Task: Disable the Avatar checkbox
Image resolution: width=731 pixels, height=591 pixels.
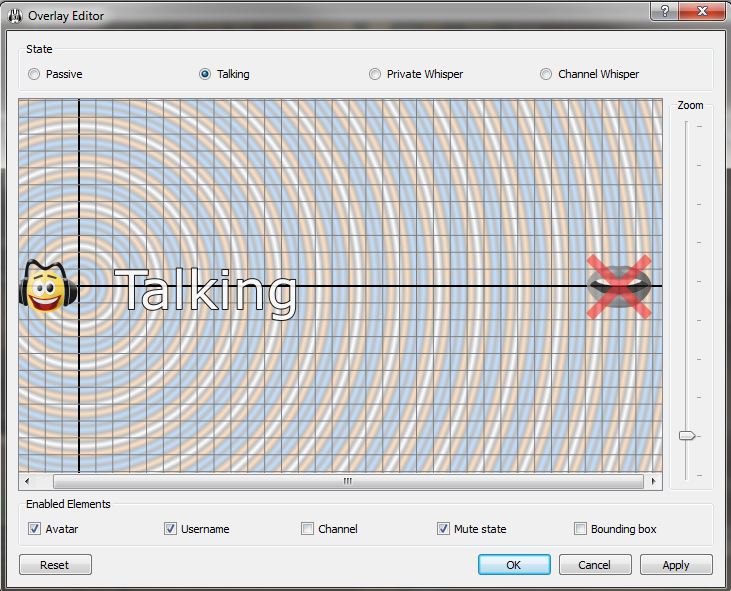Action: point(35,529)
